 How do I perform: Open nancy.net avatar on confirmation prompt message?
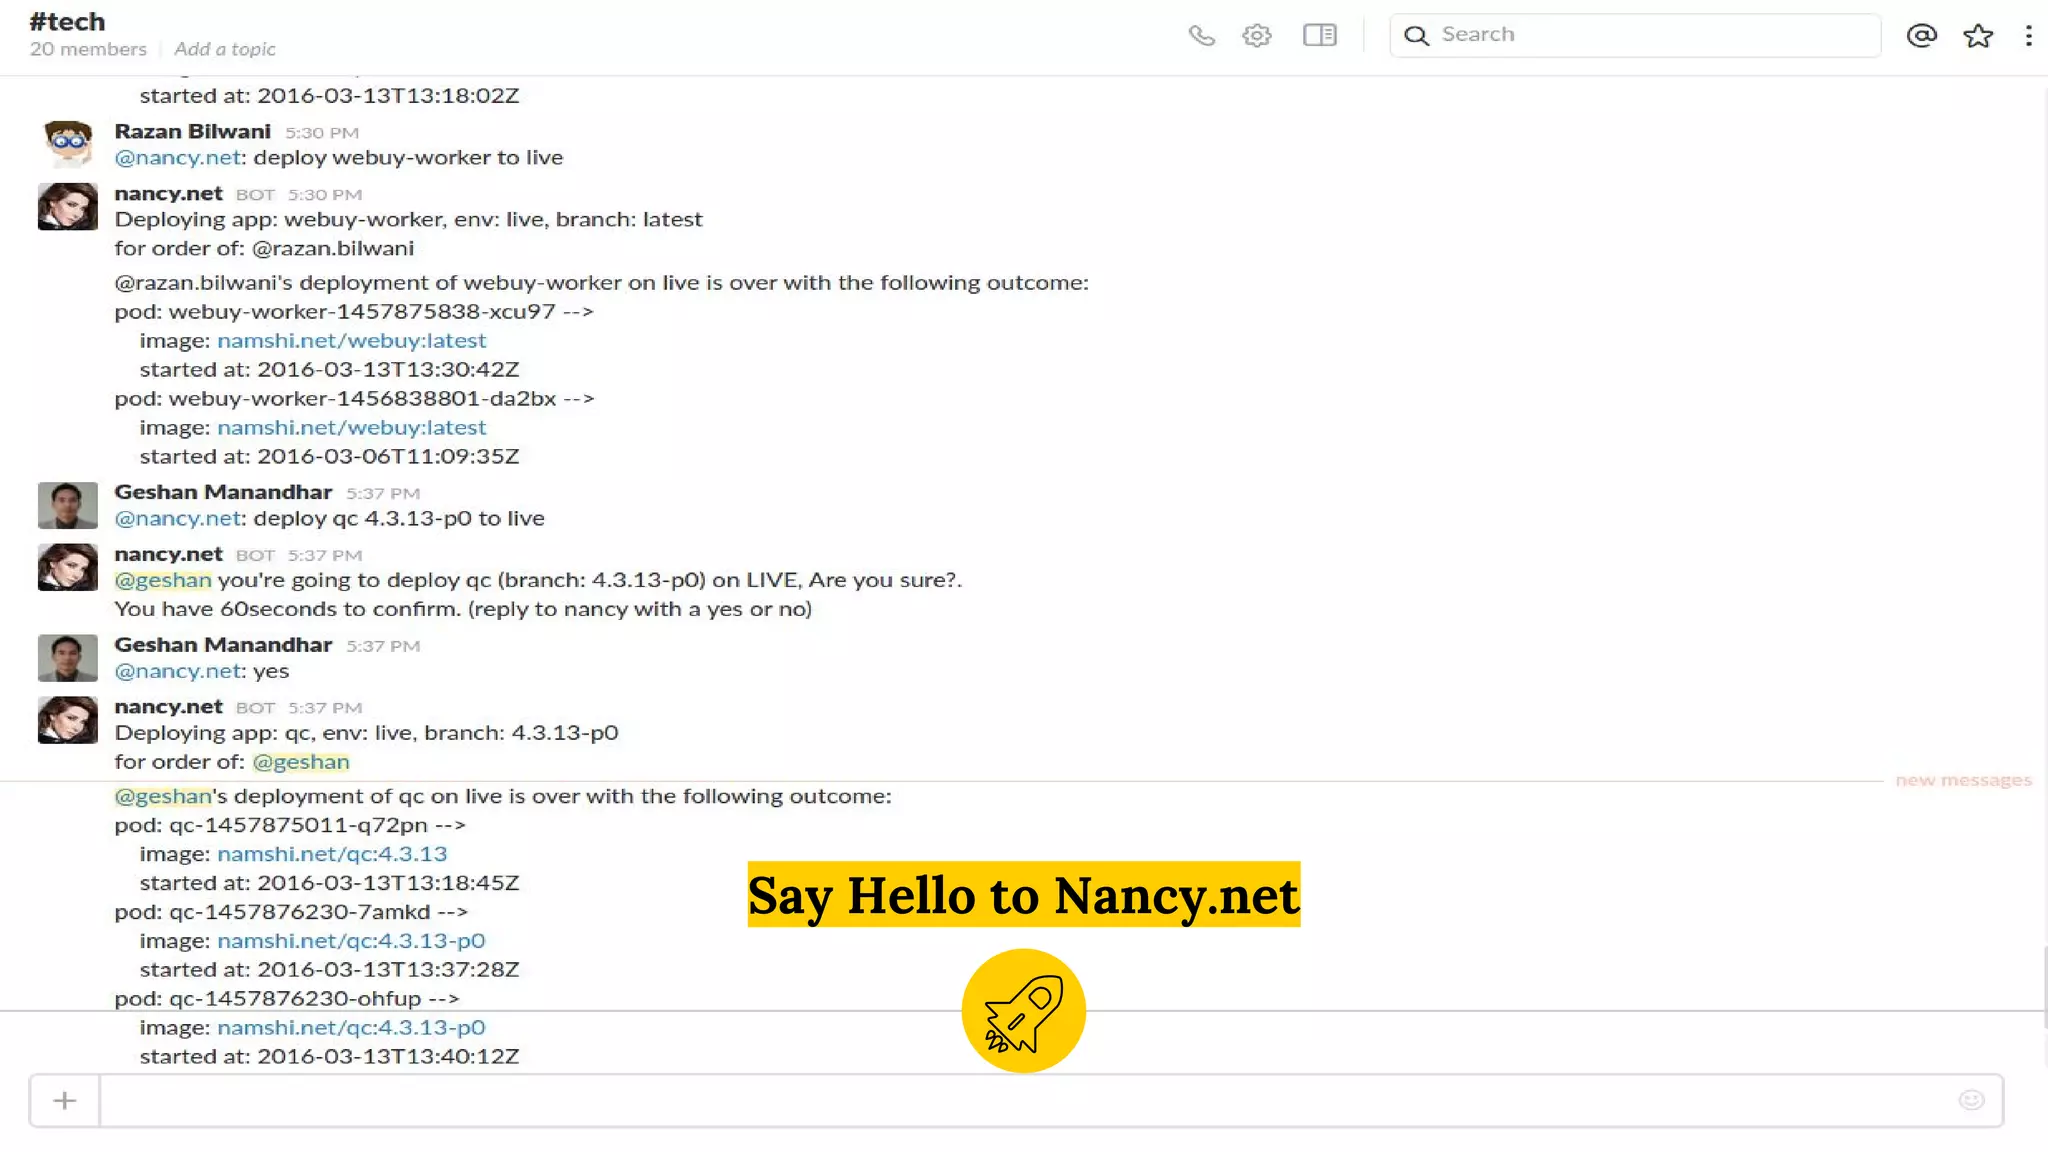point(68,567)
